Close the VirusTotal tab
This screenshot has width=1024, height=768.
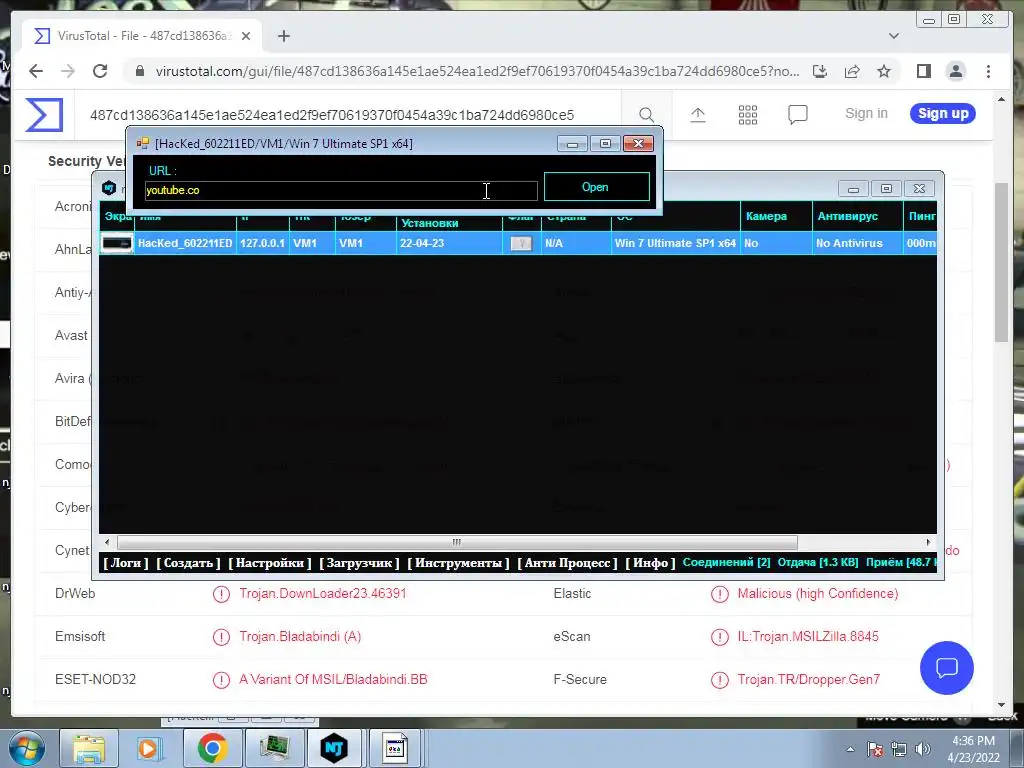pos(246,36)
